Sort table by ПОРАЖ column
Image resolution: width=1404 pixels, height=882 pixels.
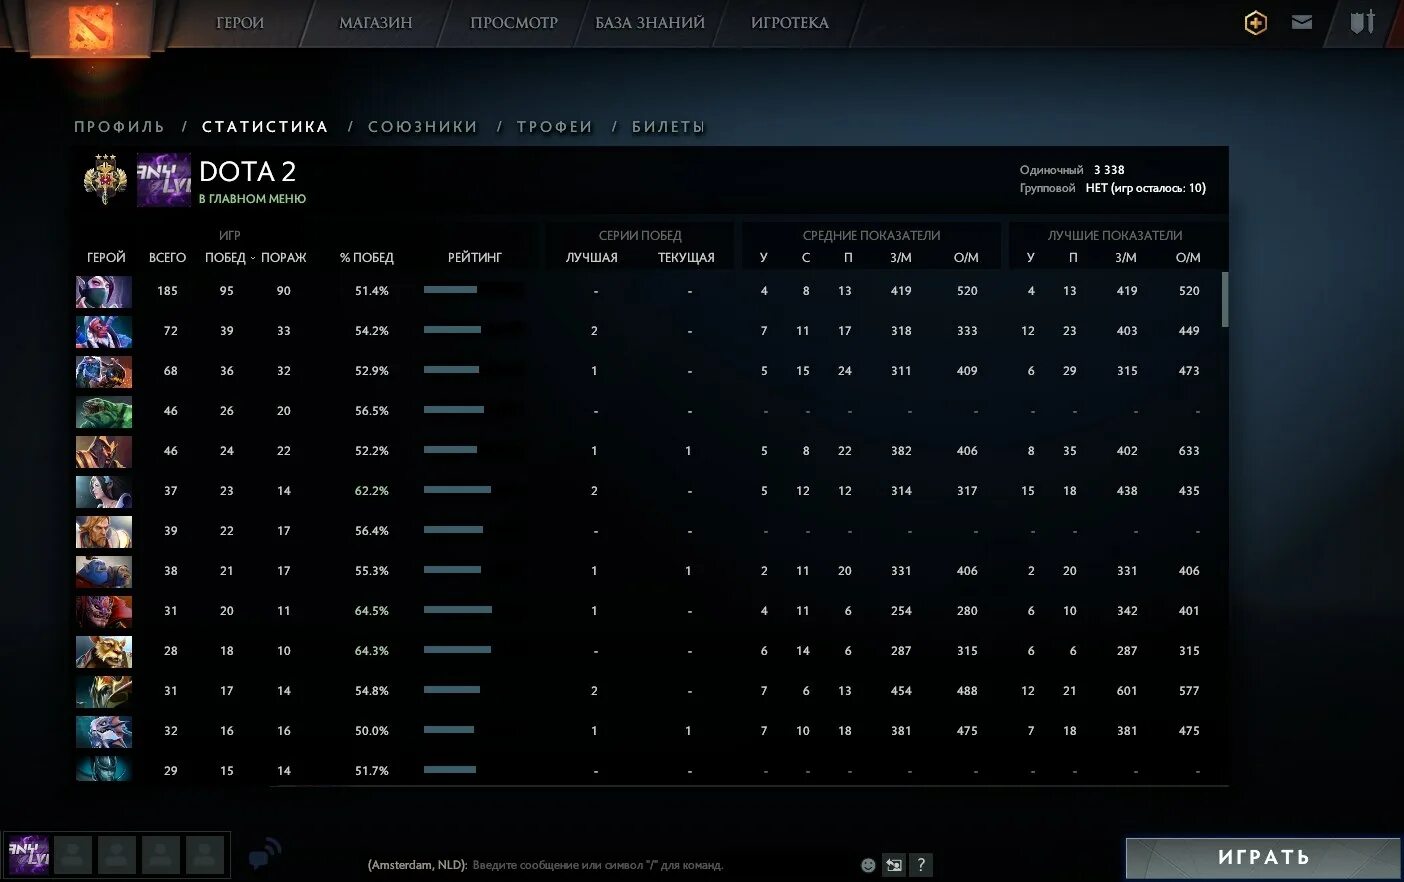[x=284, y=258]
